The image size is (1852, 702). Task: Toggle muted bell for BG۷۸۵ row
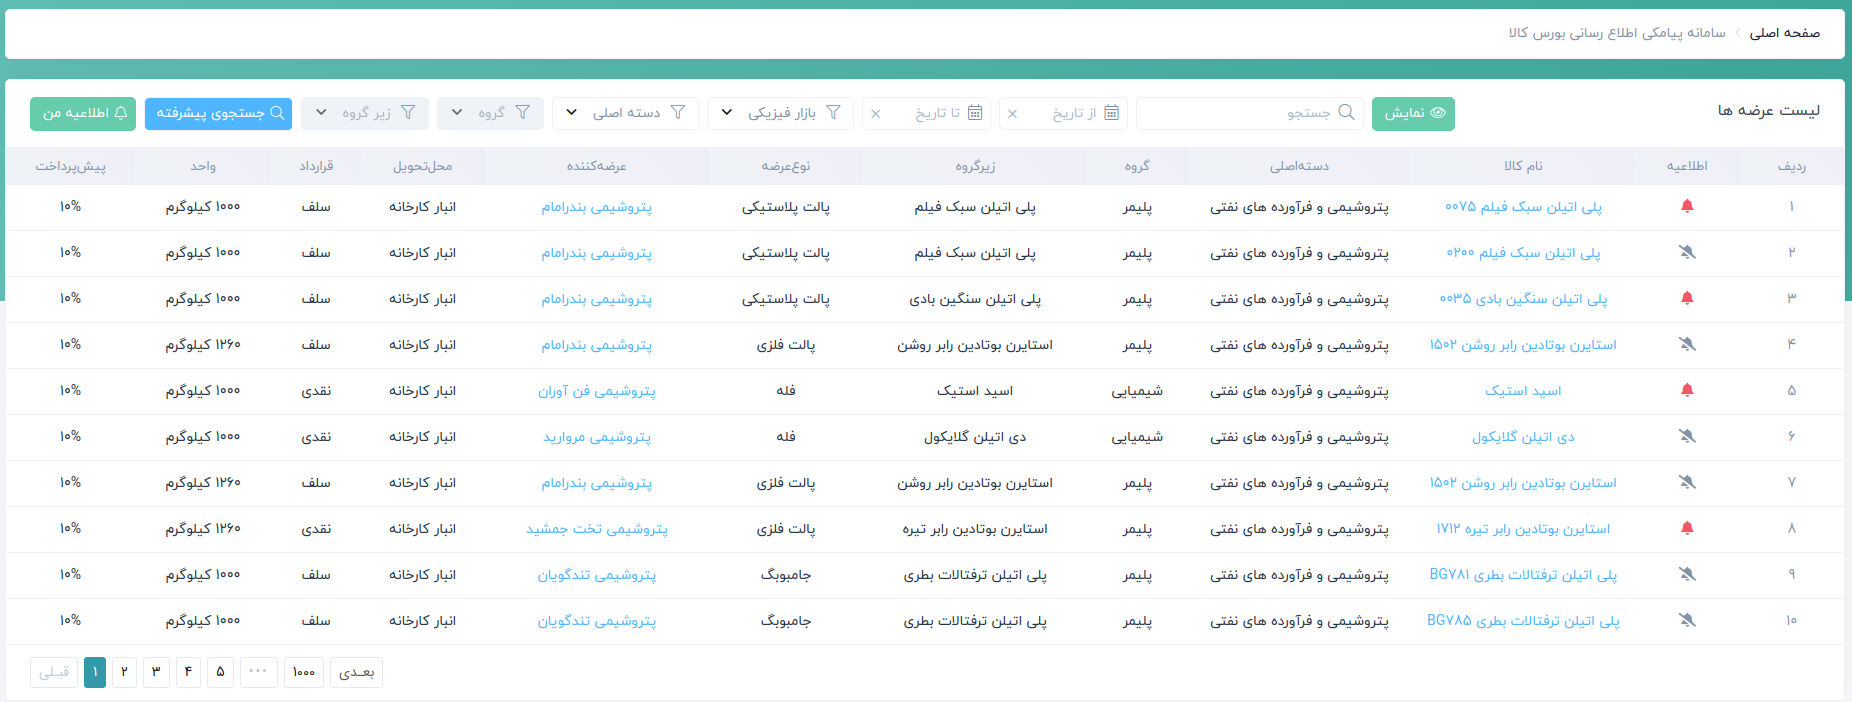[x=1687, y=620]
